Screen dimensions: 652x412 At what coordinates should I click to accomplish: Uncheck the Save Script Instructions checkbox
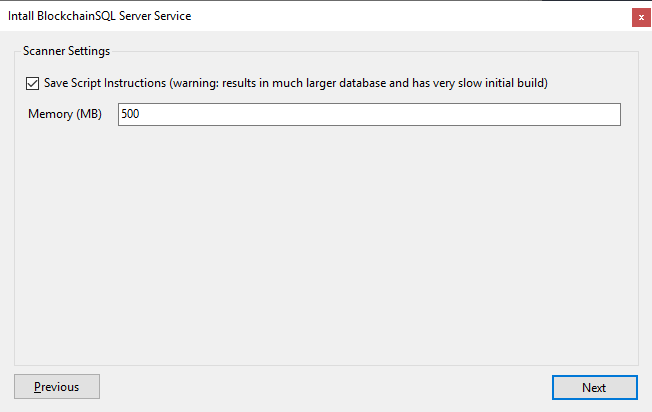click(32, 84)
